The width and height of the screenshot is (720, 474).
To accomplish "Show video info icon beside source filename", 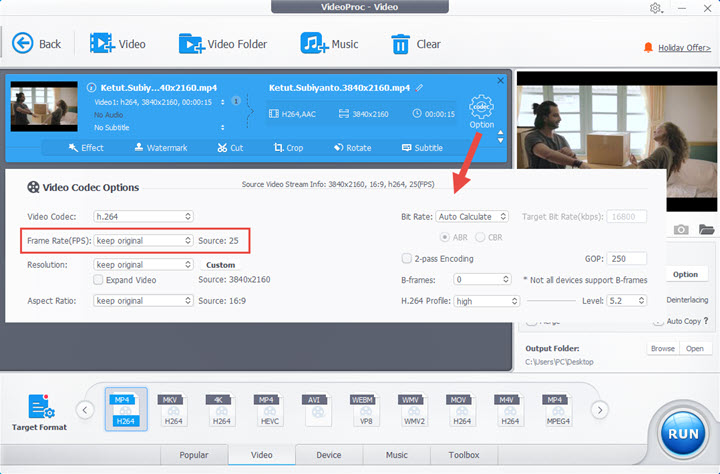I will pyautogui.click(x=91, y=87).
